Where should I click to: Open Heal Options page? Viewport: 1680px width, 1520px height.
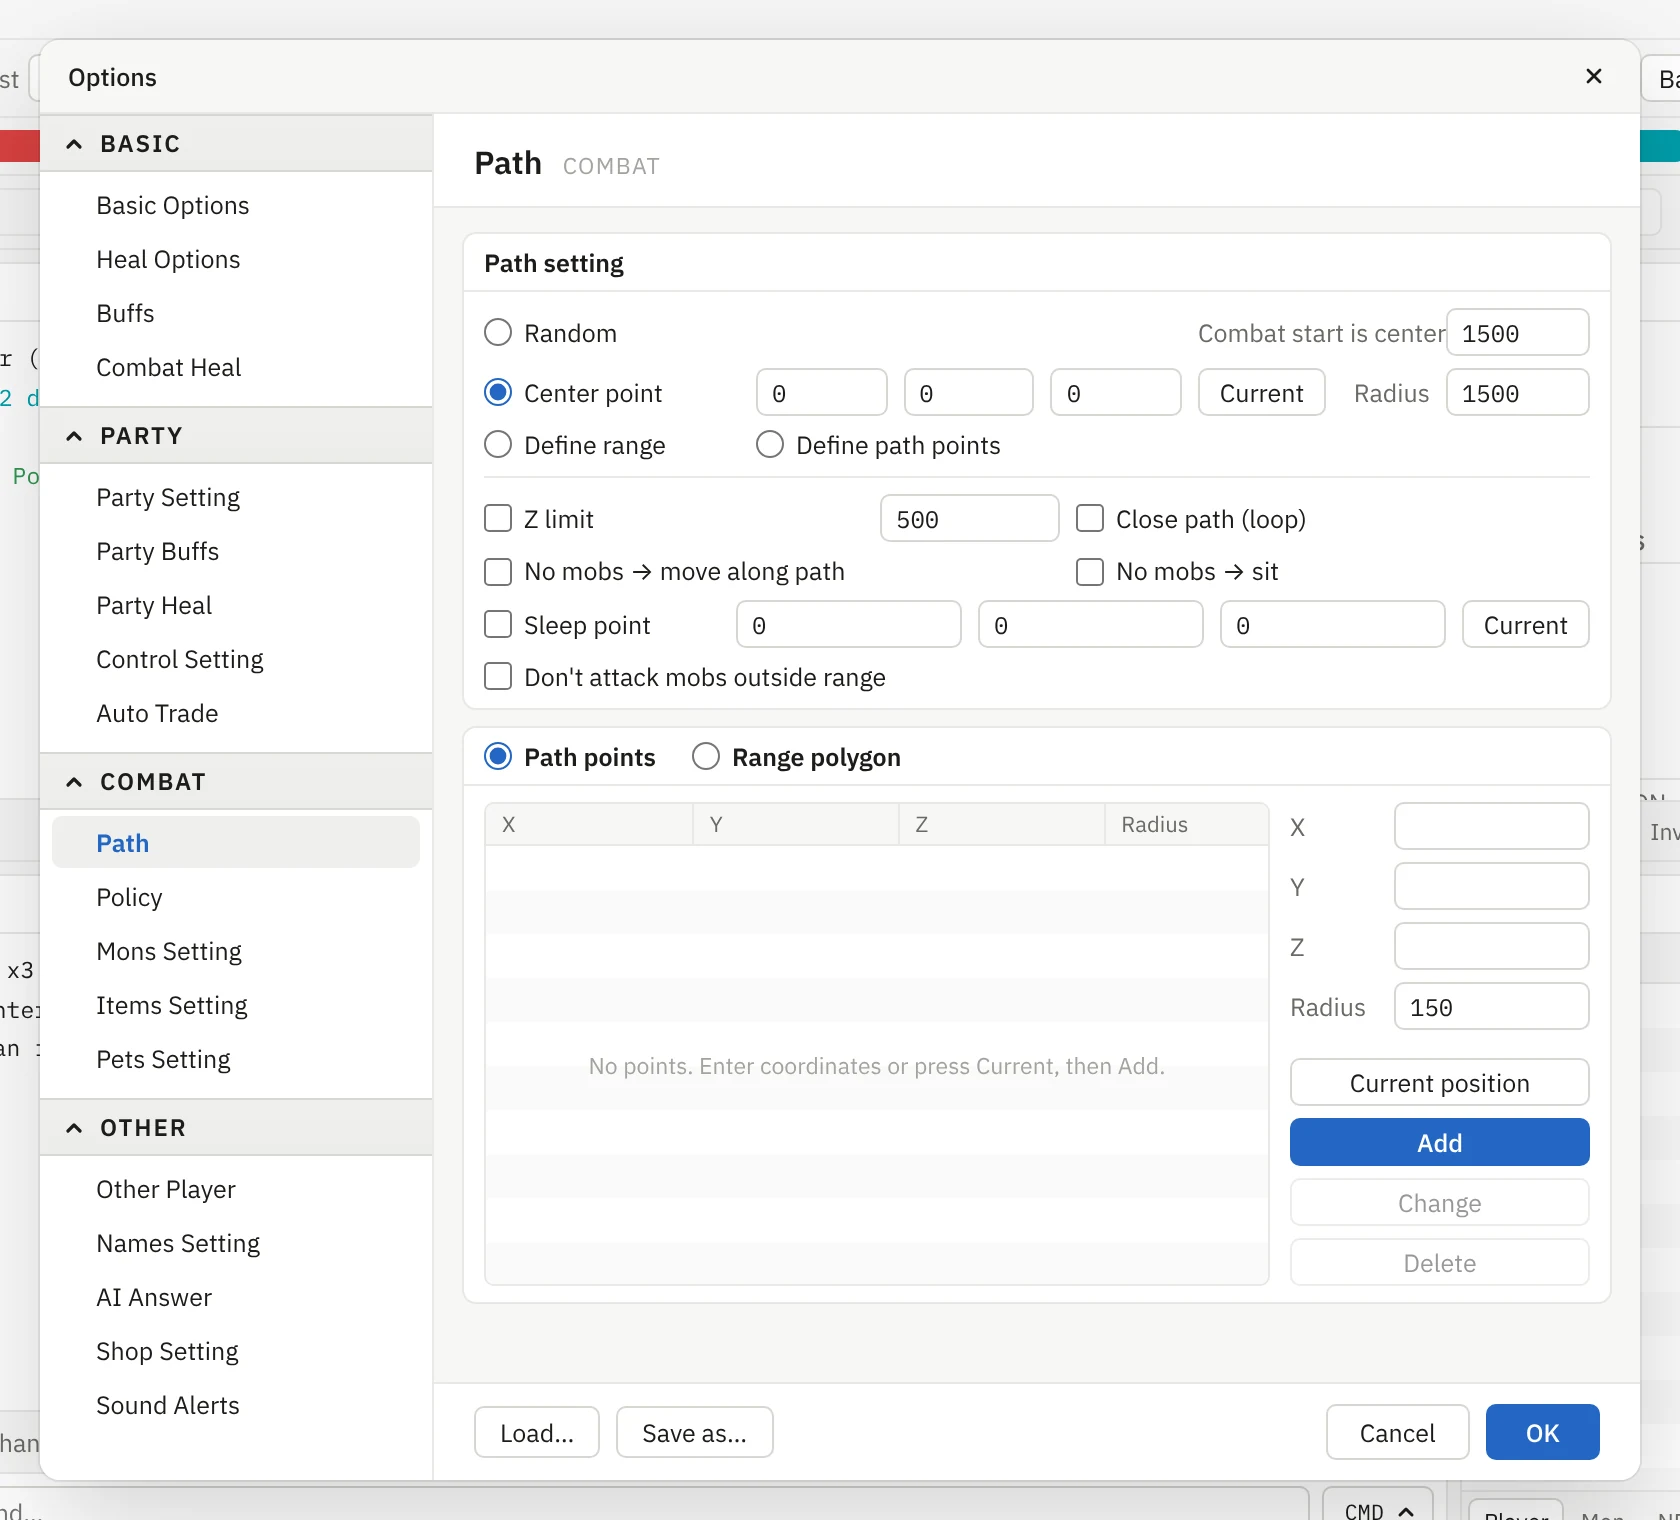click(236, 259)
